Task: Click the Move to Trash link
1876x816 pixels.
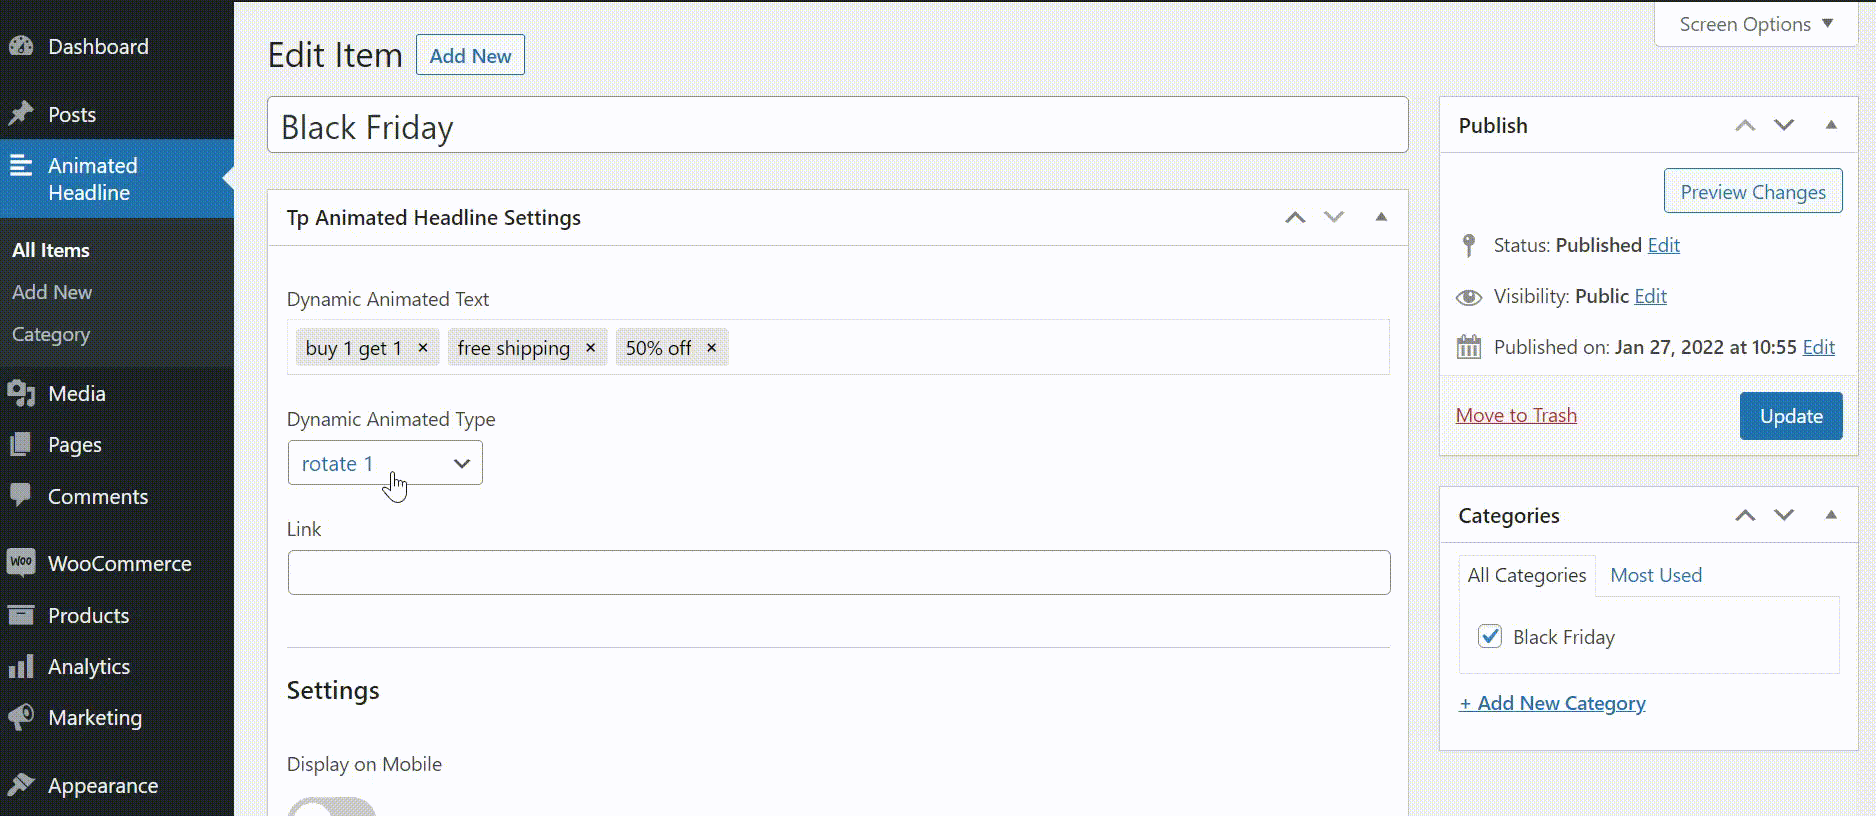Action: (x=1516, y=415)
